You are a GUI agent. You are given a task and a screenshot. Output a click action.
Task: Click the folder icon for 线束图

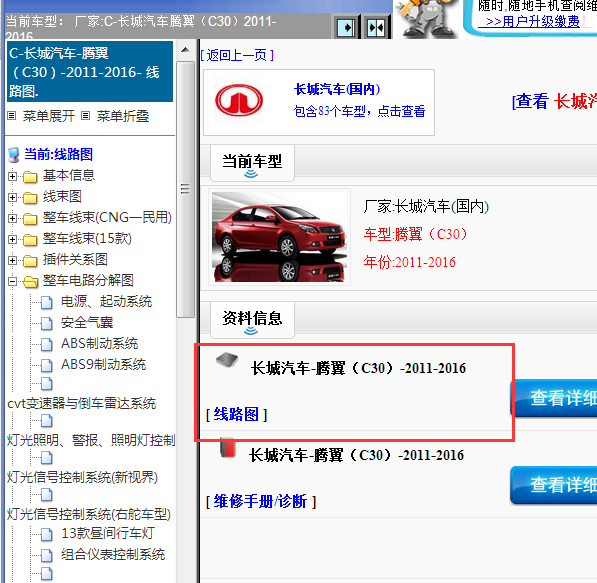pyautogui.click(x=30, y=198)
